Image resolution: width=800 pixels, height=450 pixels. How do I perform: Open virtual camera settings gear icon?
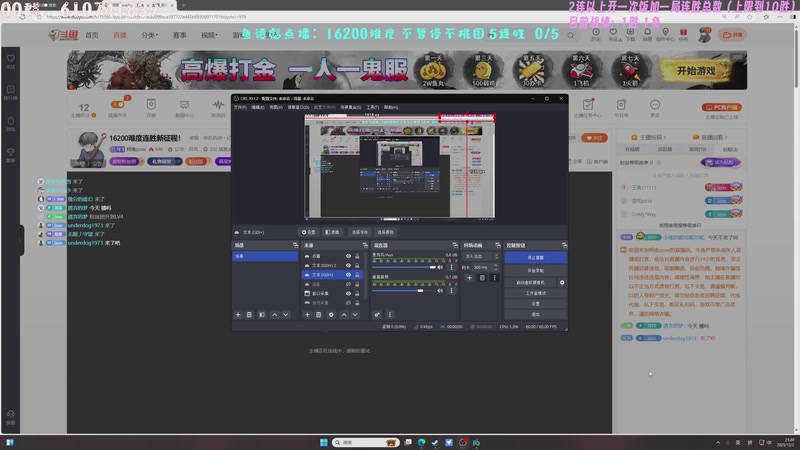[x=562, y=283]
